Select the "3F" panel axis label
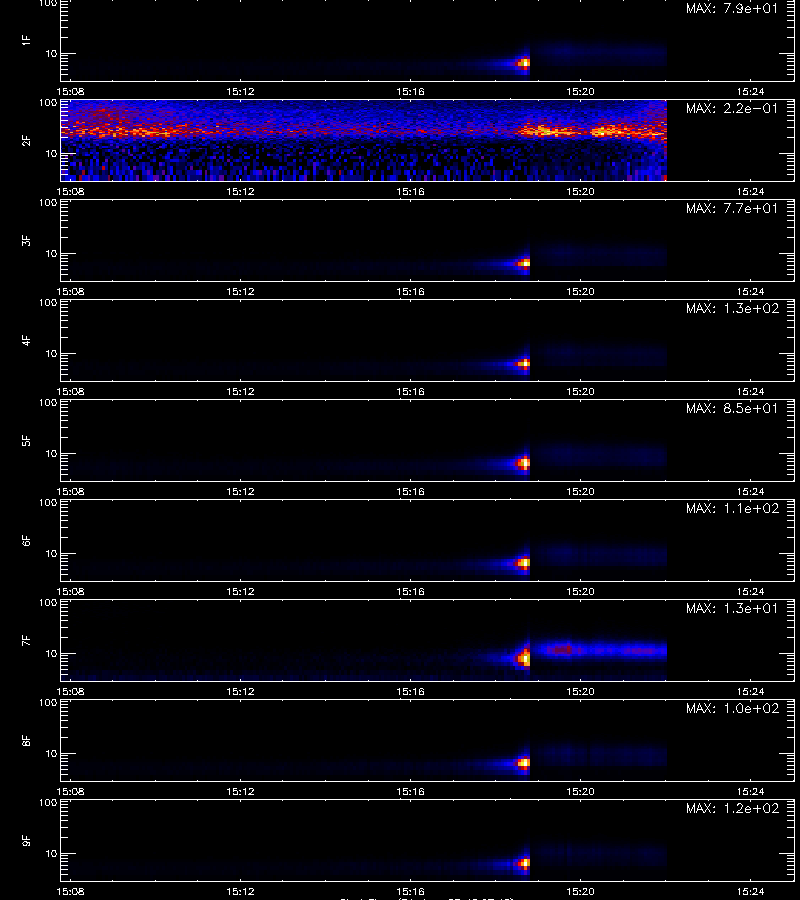Viewport: 800px width, 900px height. [26, 240]
